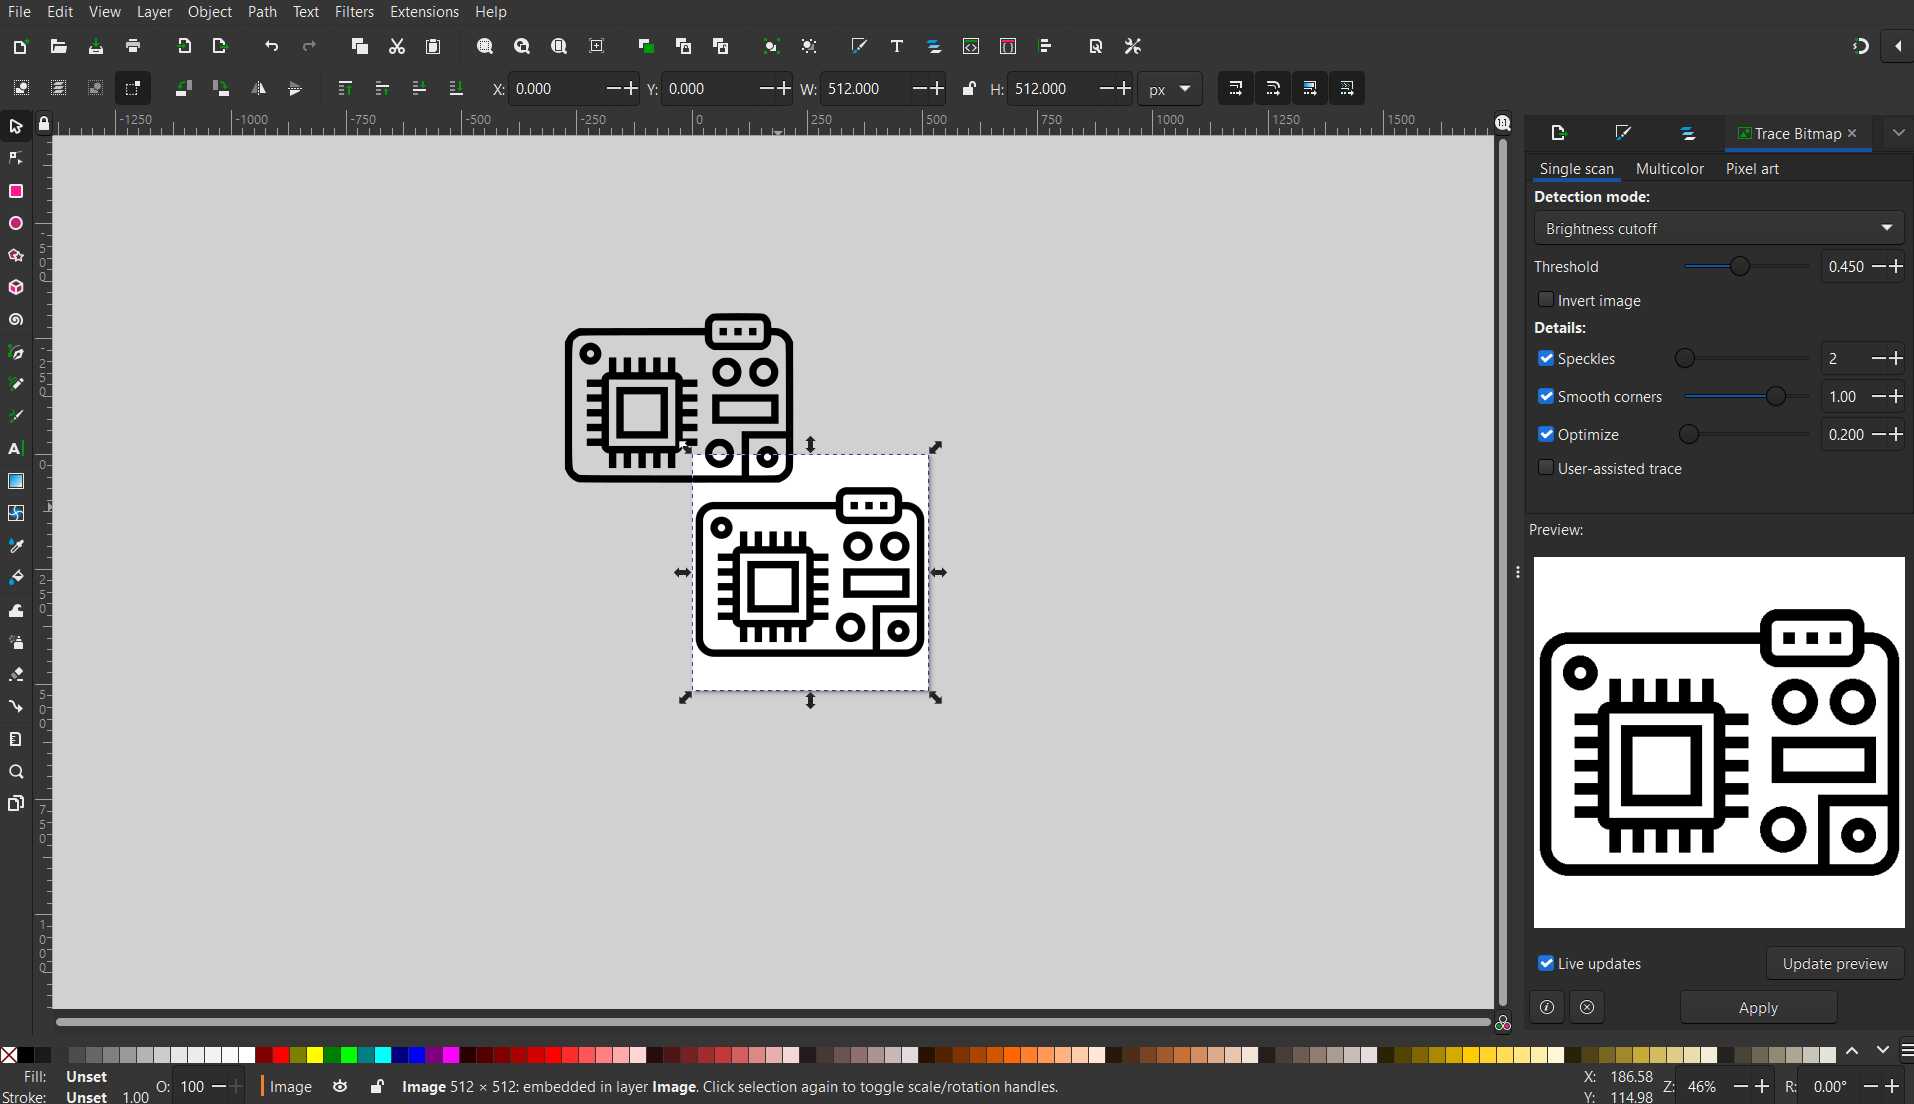1914x1104 pixels.
Task: Select the Spiral tool
Action: [x=16, y=320]
